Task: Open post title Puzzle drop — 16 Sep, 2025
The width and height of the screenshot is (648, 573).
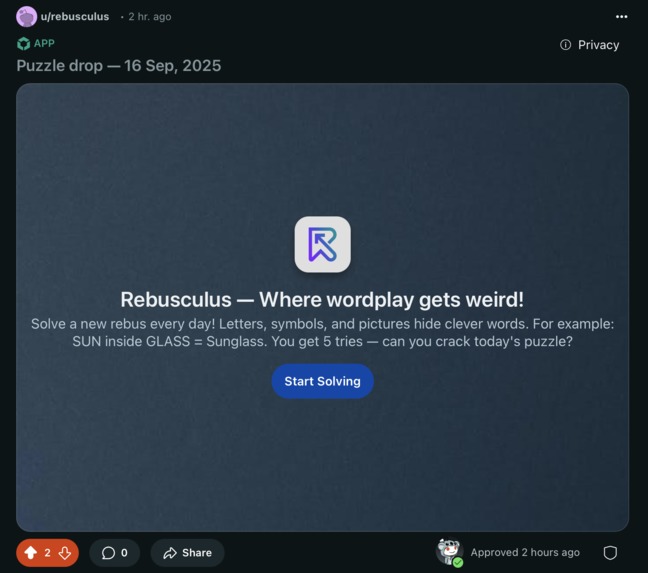Action: [119, 66]
